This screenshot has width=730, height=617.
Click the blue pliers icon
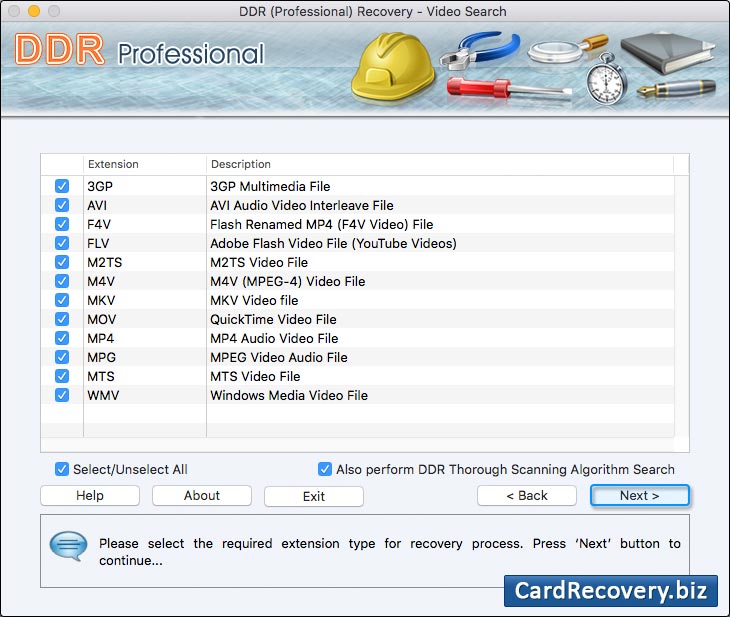pos(480,50)
